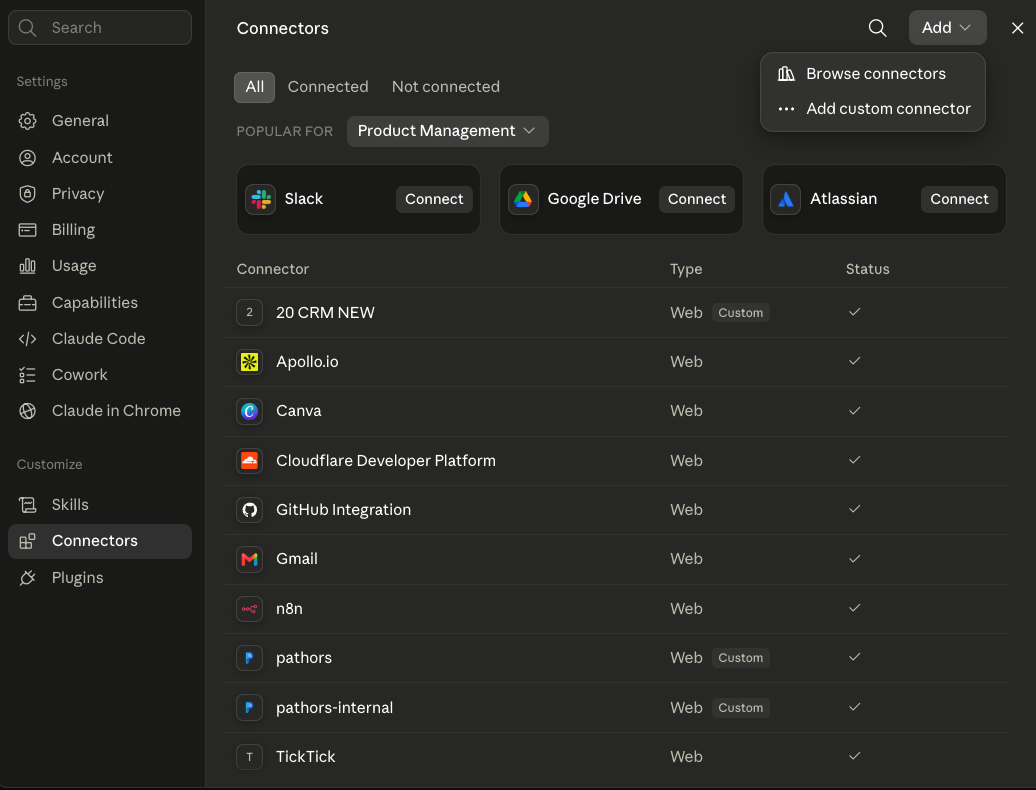Open the Privacy settings page

coord(100,194)
